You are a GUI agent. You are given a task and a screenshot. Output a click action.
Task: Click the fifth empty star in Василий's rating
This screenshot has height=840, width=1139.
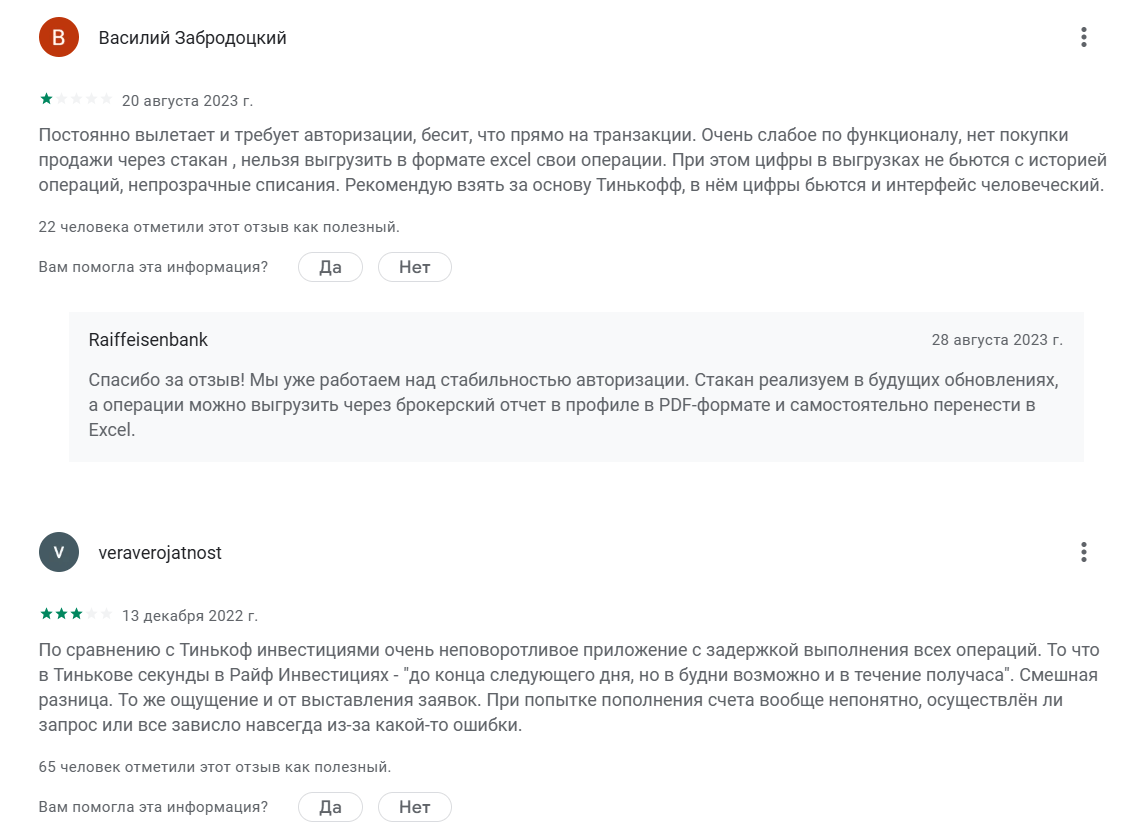tap(106, 99)
